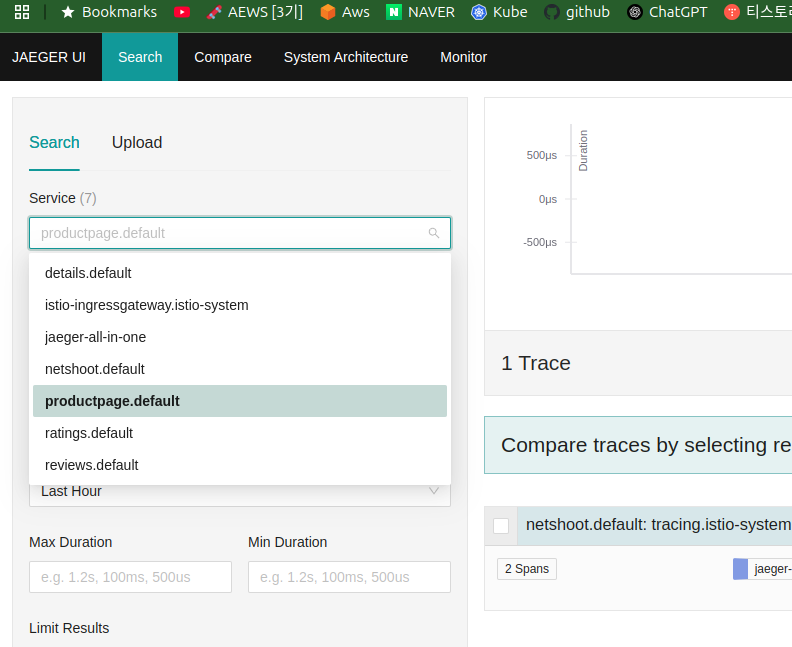The height and width of the screenshot is (647, 792).
Task: Open the AEWS [3기] bookmark
Action: [x=255, y=12]
